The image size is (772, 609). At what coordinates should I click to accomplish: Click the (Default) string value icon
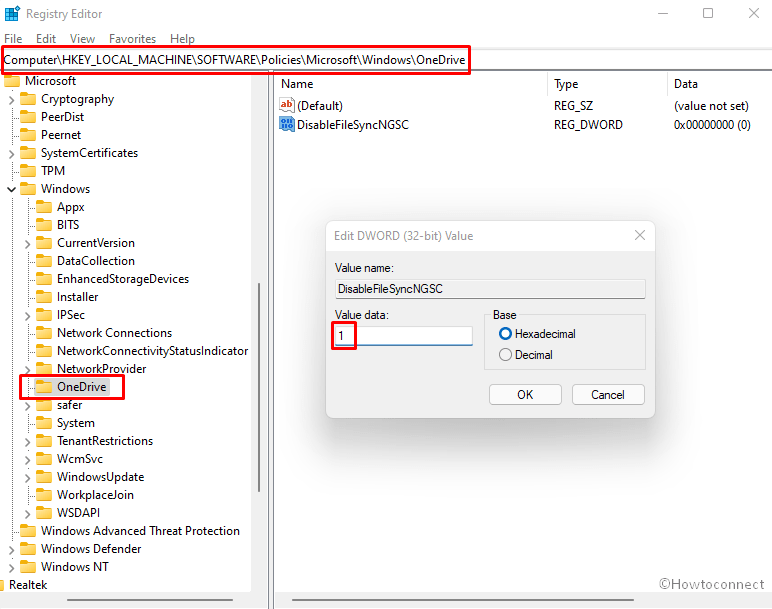[287, 105]
